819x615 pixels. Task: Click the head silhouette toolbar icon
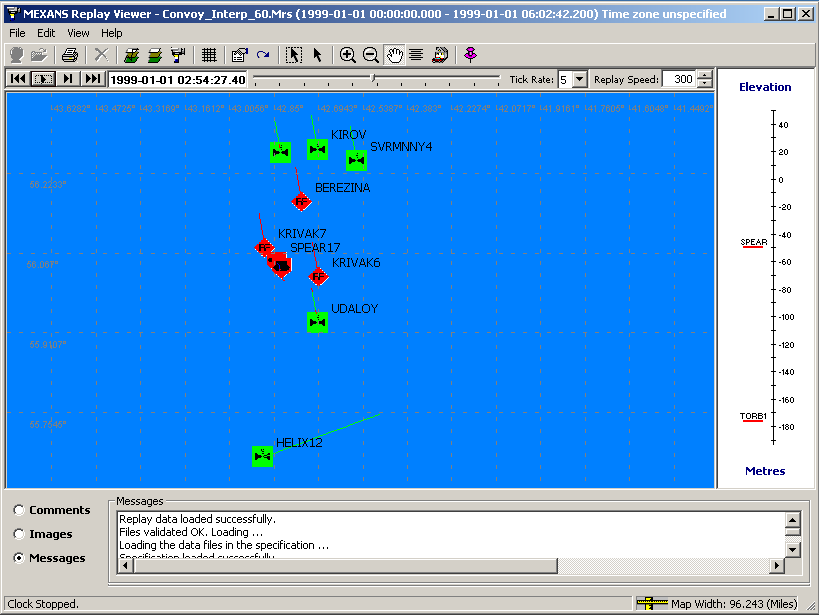tap(17, 55)
